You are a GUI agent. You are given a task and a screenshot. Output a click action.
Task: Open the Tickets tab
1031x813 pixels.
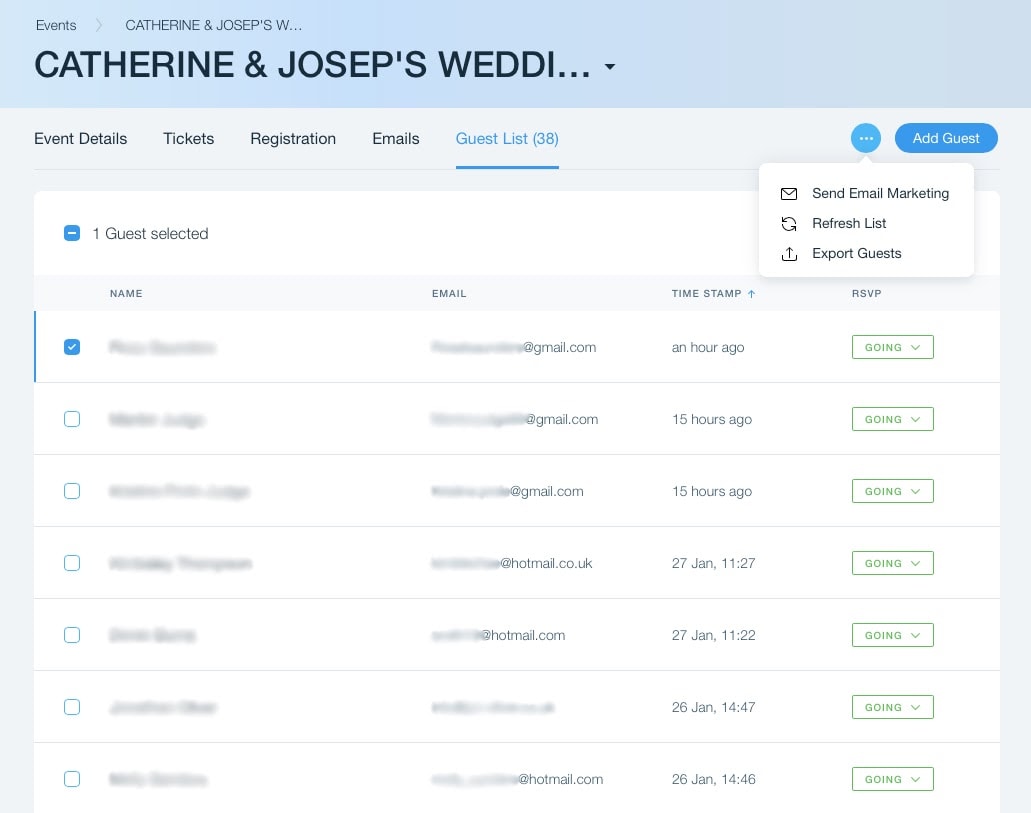pyautogui.click(x=189, y=139)
